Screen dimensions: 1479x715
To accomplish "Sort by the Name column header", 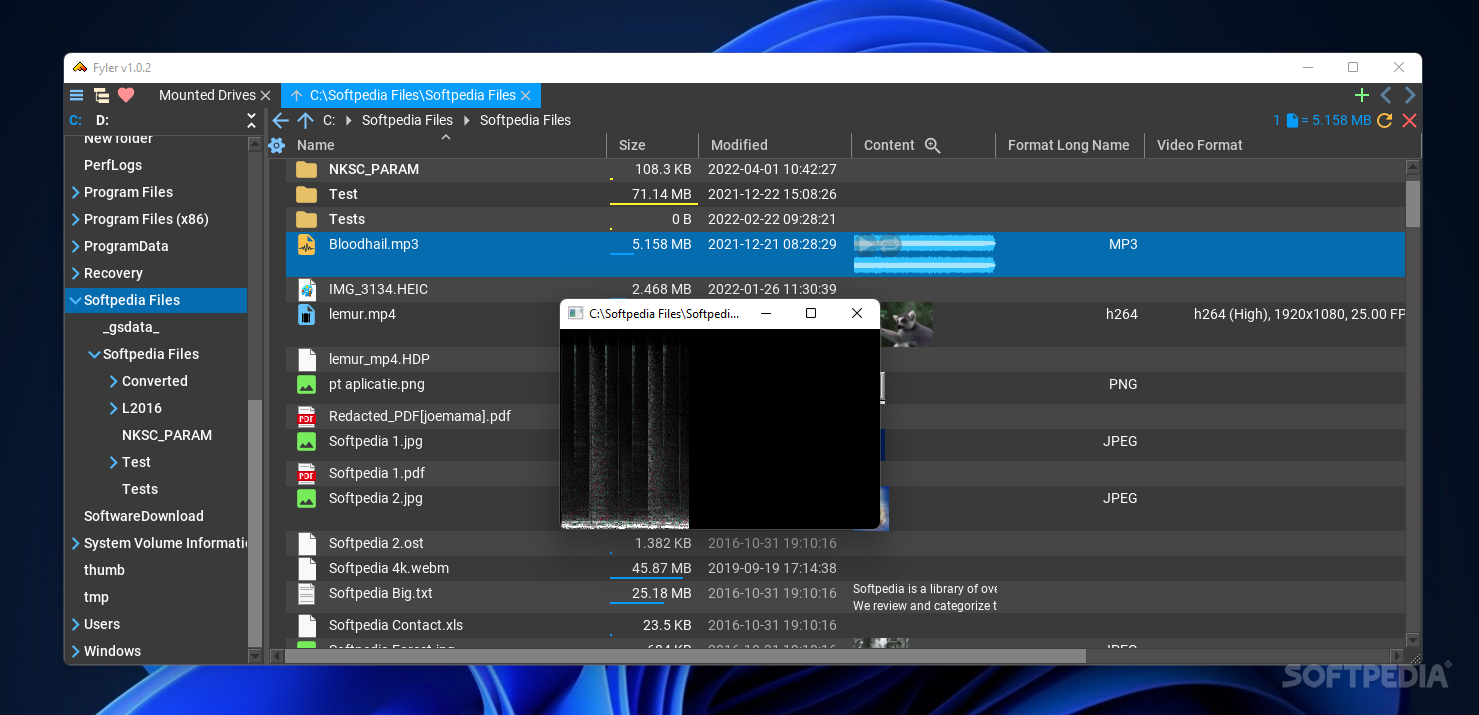I will pos(316,145).
